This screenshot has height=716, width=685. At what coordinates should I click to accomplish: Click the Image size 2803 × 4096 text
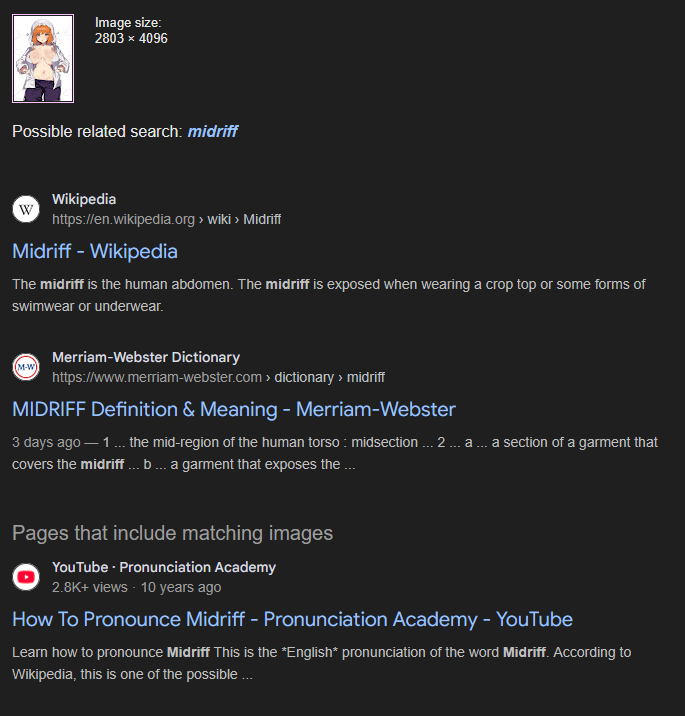click(131, 31)
